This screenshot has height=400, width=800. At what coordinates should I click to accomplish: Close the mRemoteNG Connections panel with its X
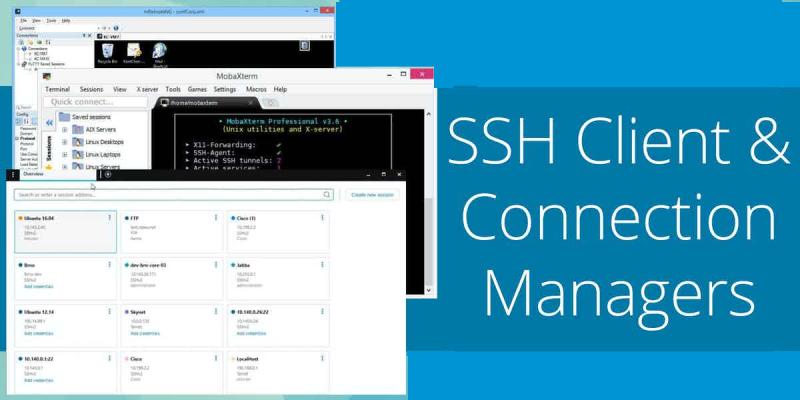(90, 36)
